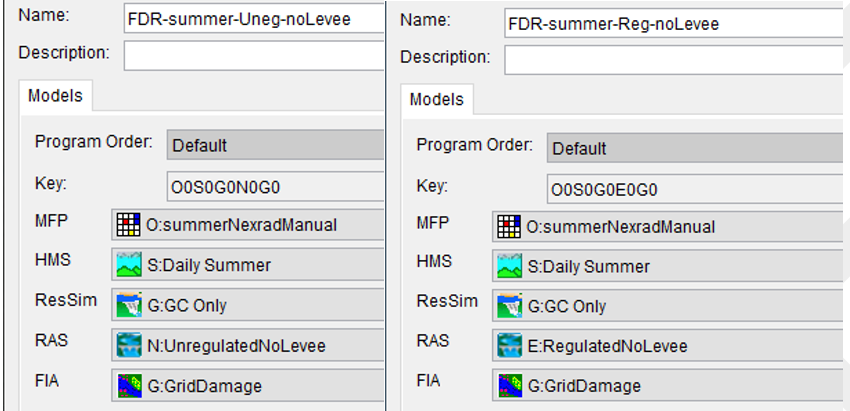Image resolution: width=850 pixels, height=411 pixels.
Task: Click HMS landscape icon in FDR-summer-Reg-noLevee panel
Action: pyautogui.click(x=508, y=267)
